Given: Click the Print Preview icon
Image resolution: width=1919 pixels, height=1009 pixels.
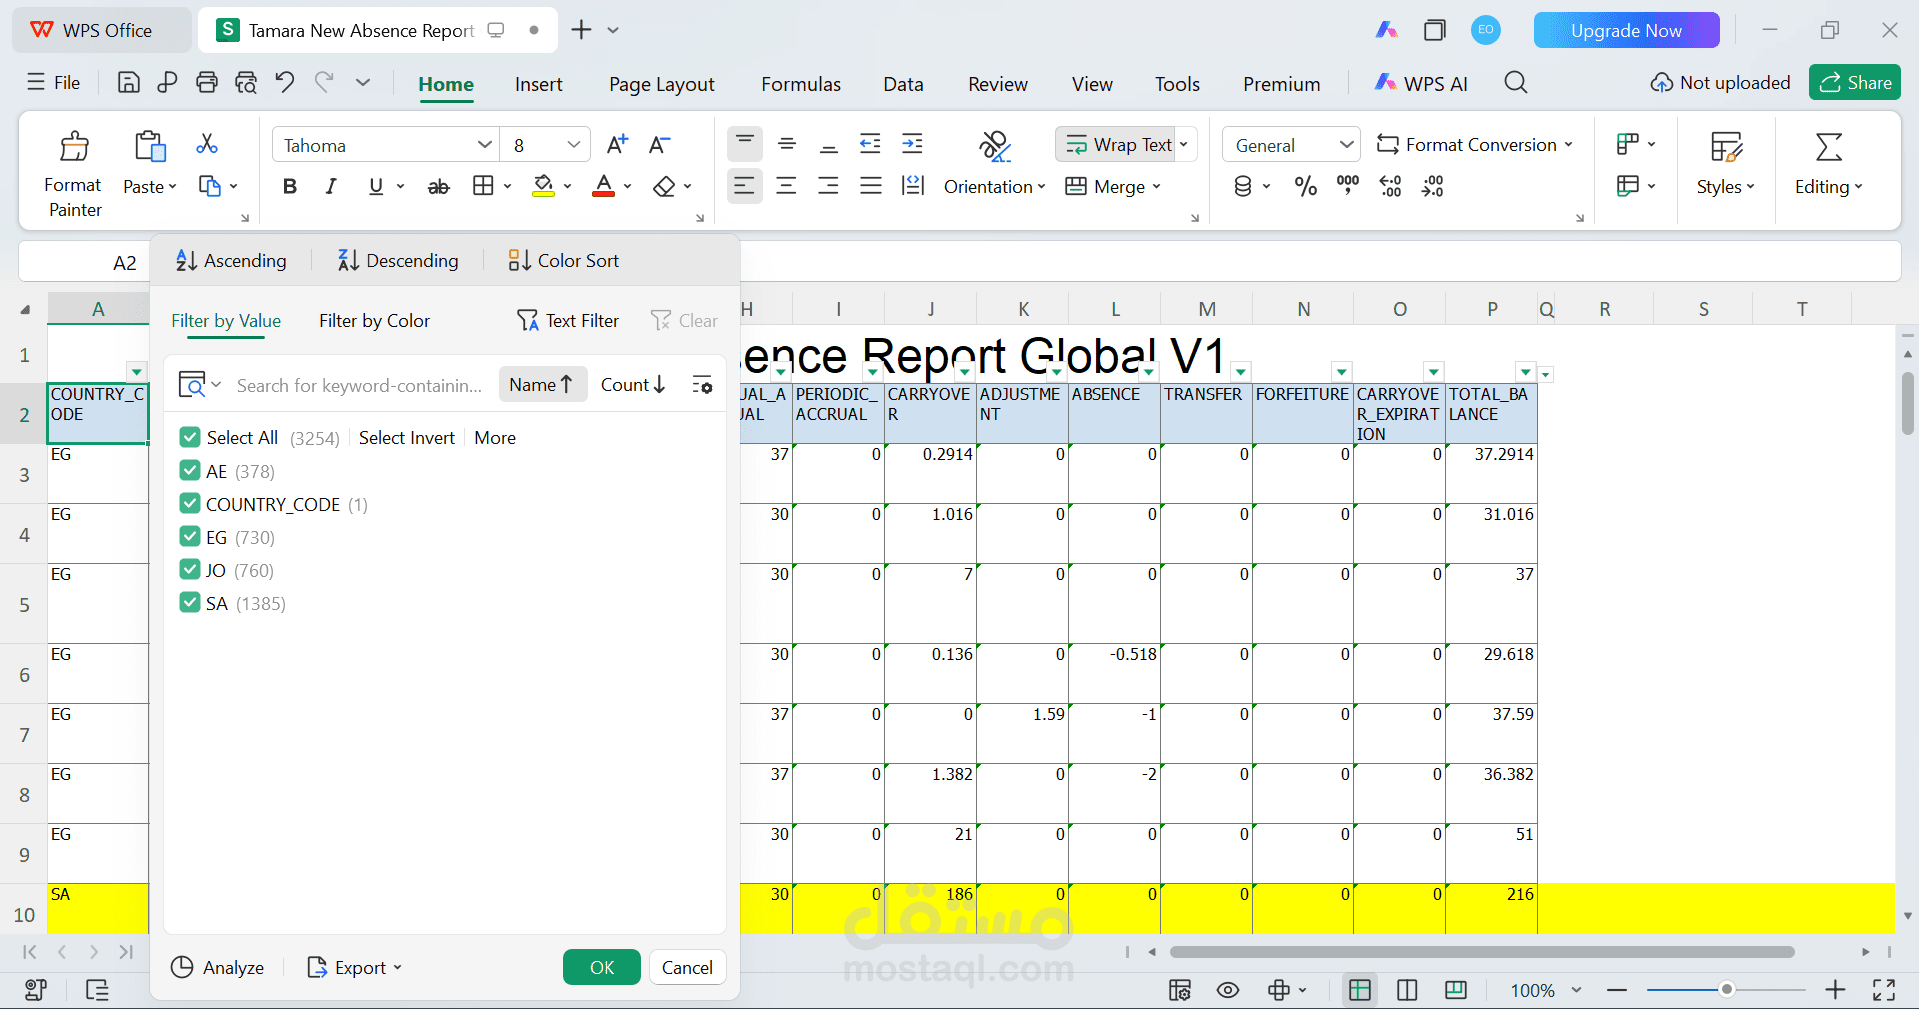Looking at the screenshot, I should 246,83.
